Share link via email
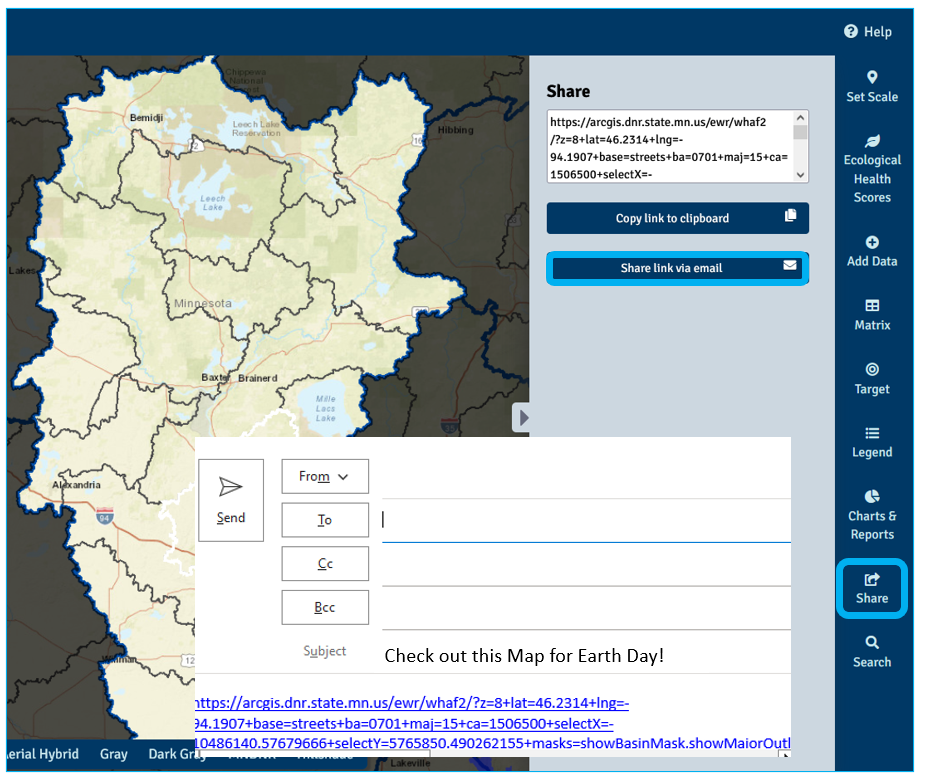Image resolution: width=926 pixels, height=782 pixels. point(677,267)
